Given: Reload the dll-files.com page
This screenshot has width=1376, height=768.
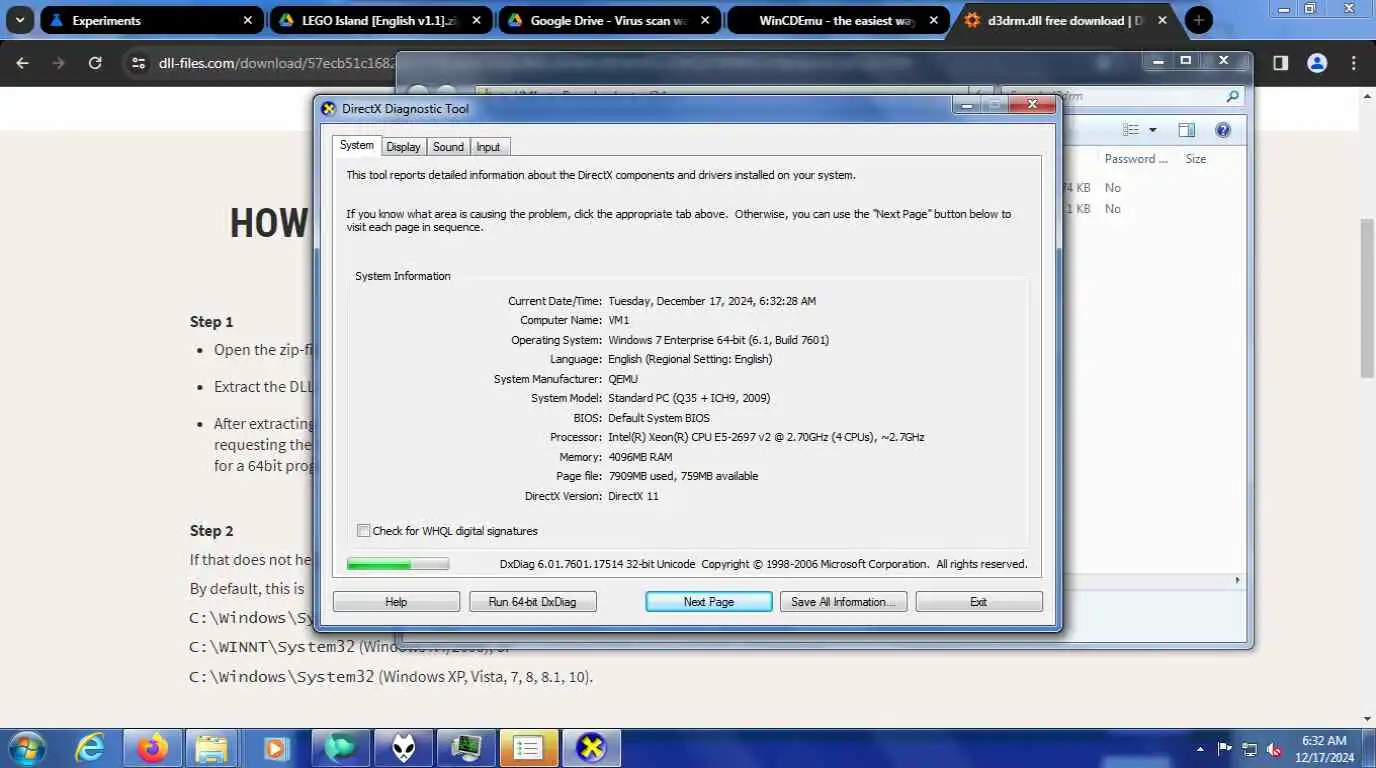Looking at the screenshot, I should pyautogui.click(x=95, y=63).
